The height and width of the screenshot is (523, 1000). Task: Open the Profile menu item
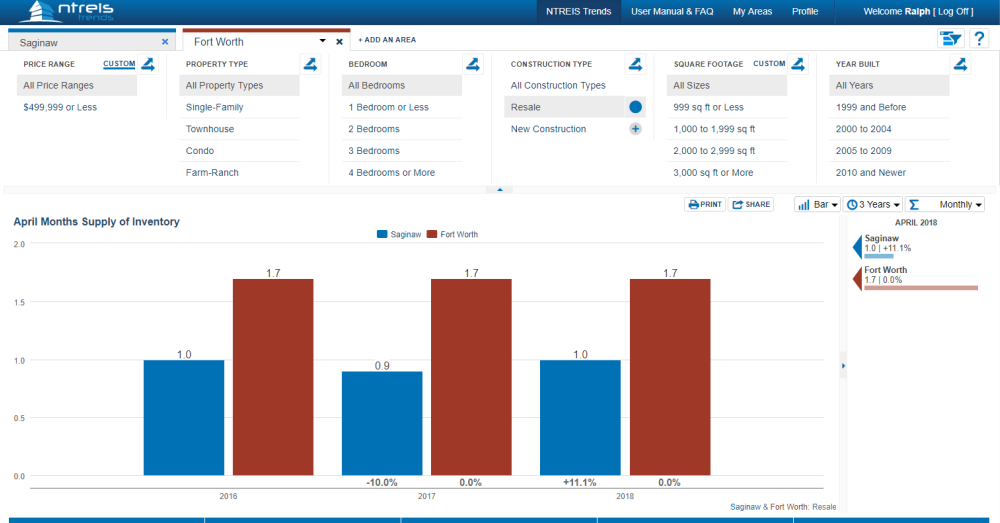click(x=805, y=11)
